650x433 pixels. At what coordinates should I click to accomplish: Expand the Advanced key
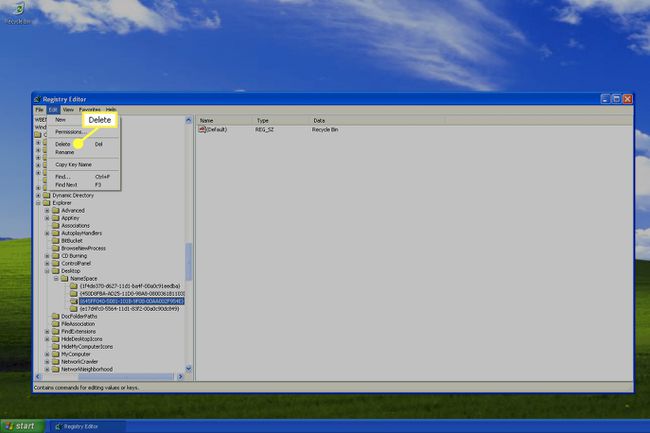(47, 210)
